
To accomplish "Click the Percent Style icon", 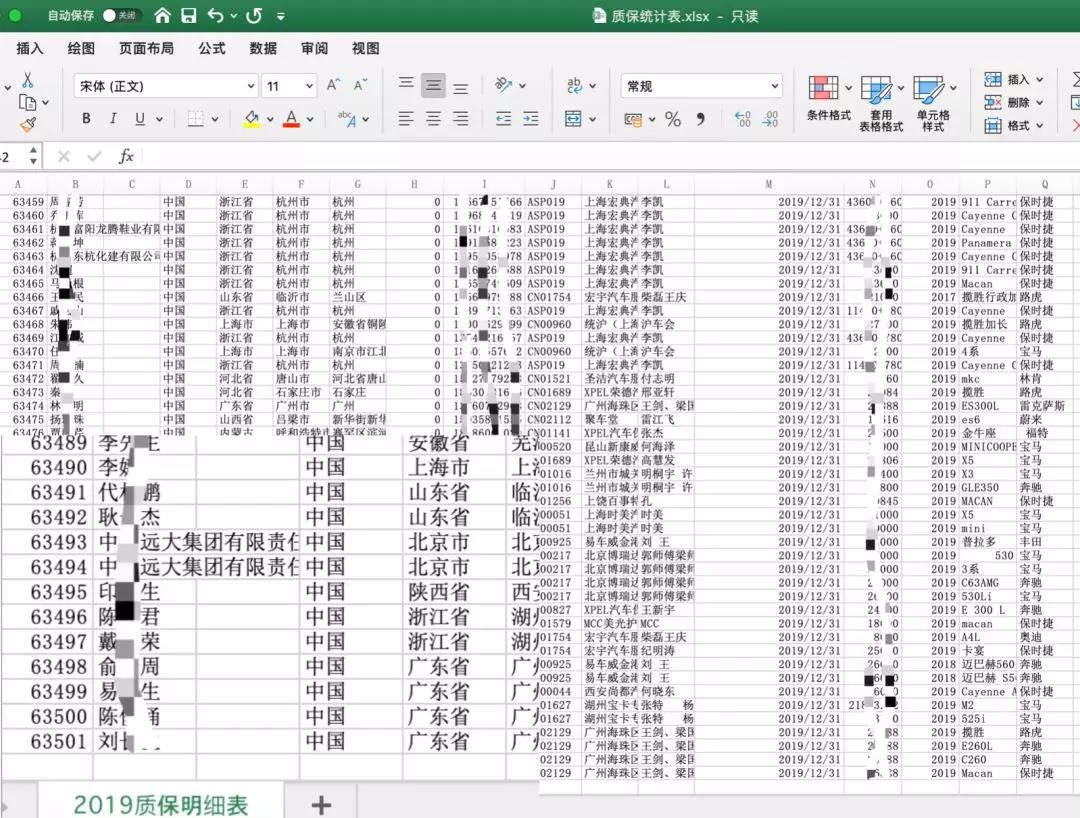I will tap(673, 119).
